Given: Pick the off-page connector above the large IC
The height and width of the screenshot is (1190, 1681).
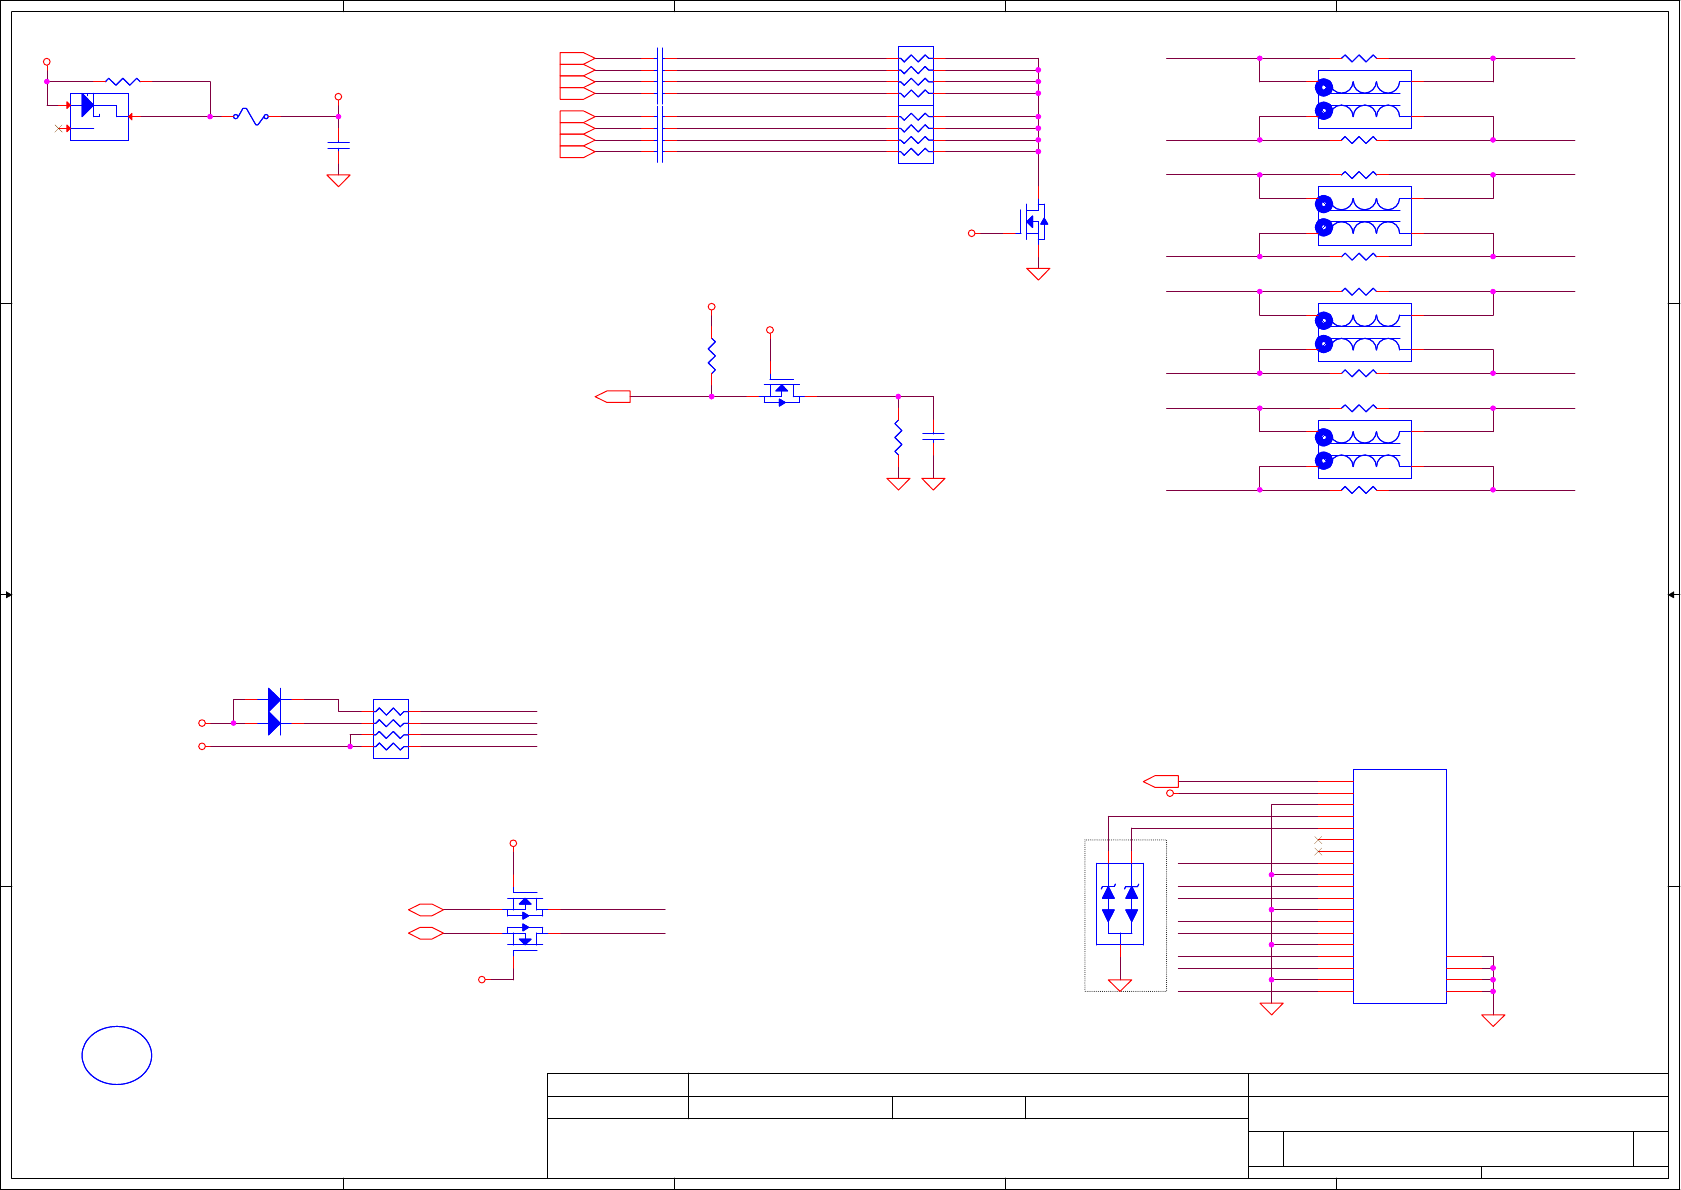Looking at the screenshot, I should coord(1161,781).
